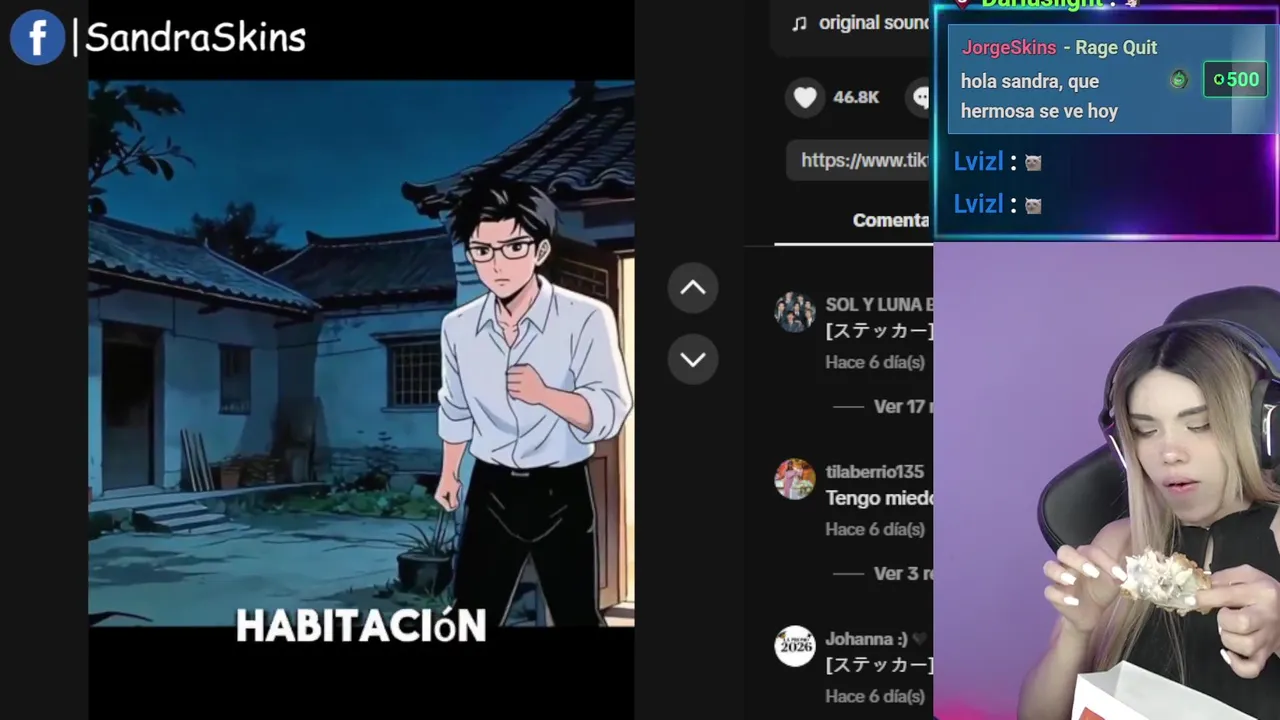Screen dimensions: 1280x720
Task: Switch to the Comentarios tab
Action: [x=892, y=220]
